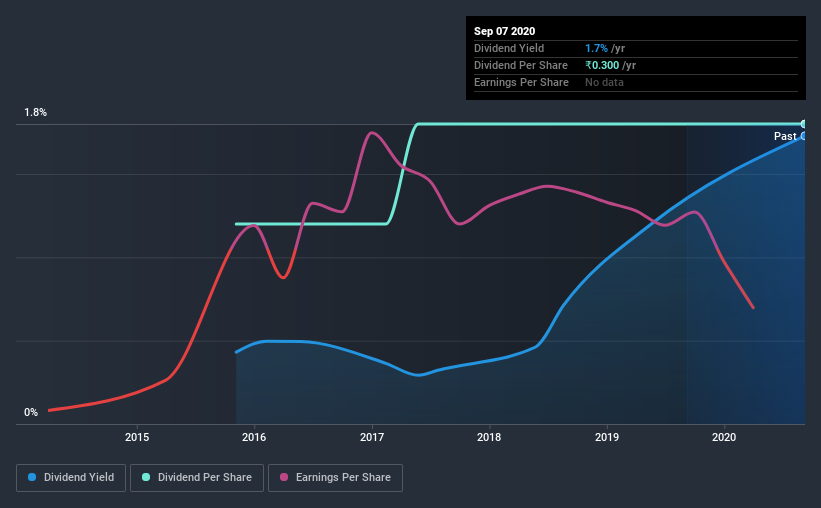Click the Earnings Per Share No data row

point(636,82)
